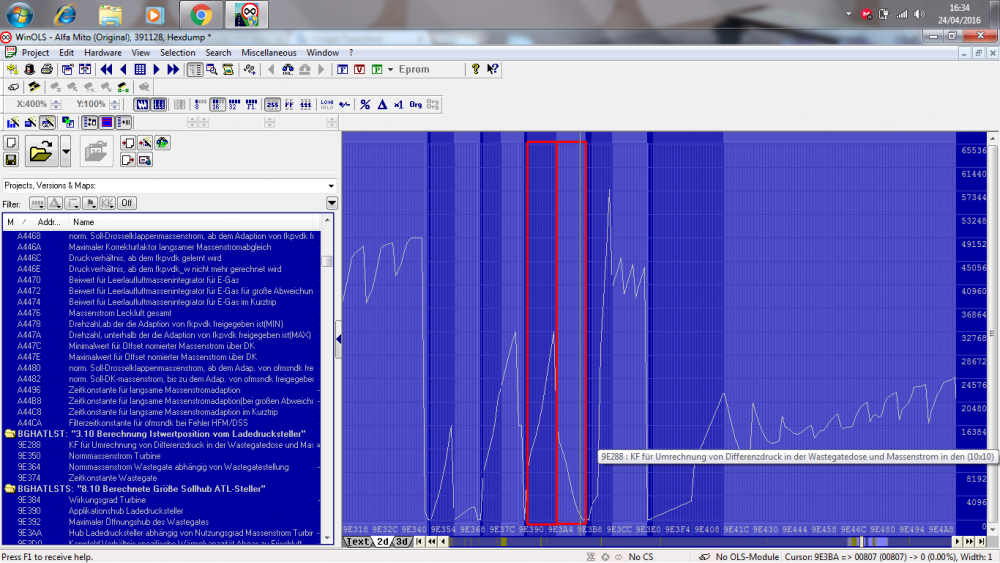Screen dimensions: 1000x563
Task: Click the top hat icon in toolbar
Action: [x=29, y=69]
